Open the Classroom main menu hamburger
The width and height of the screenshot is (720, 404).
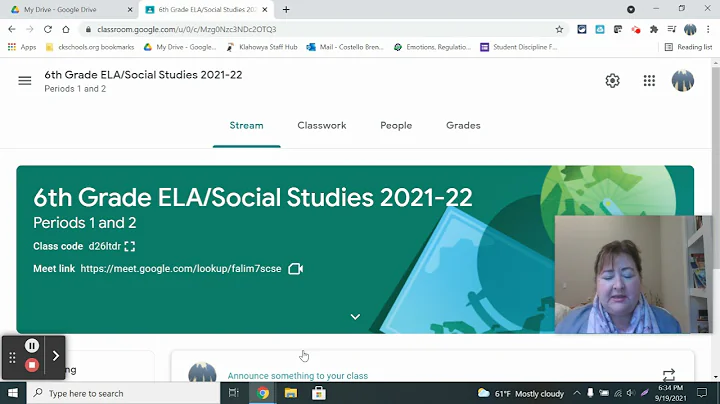(25, 81)
